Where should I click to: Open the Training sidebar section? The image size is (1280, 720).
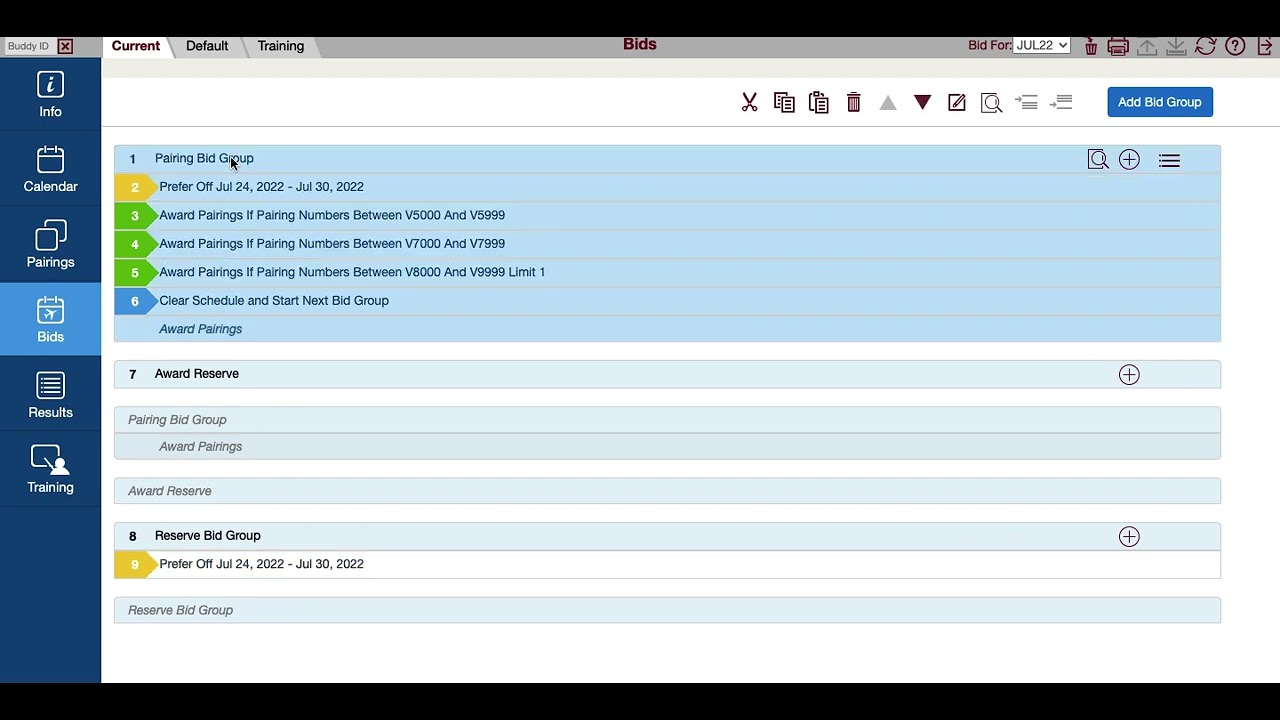[50, 470]
